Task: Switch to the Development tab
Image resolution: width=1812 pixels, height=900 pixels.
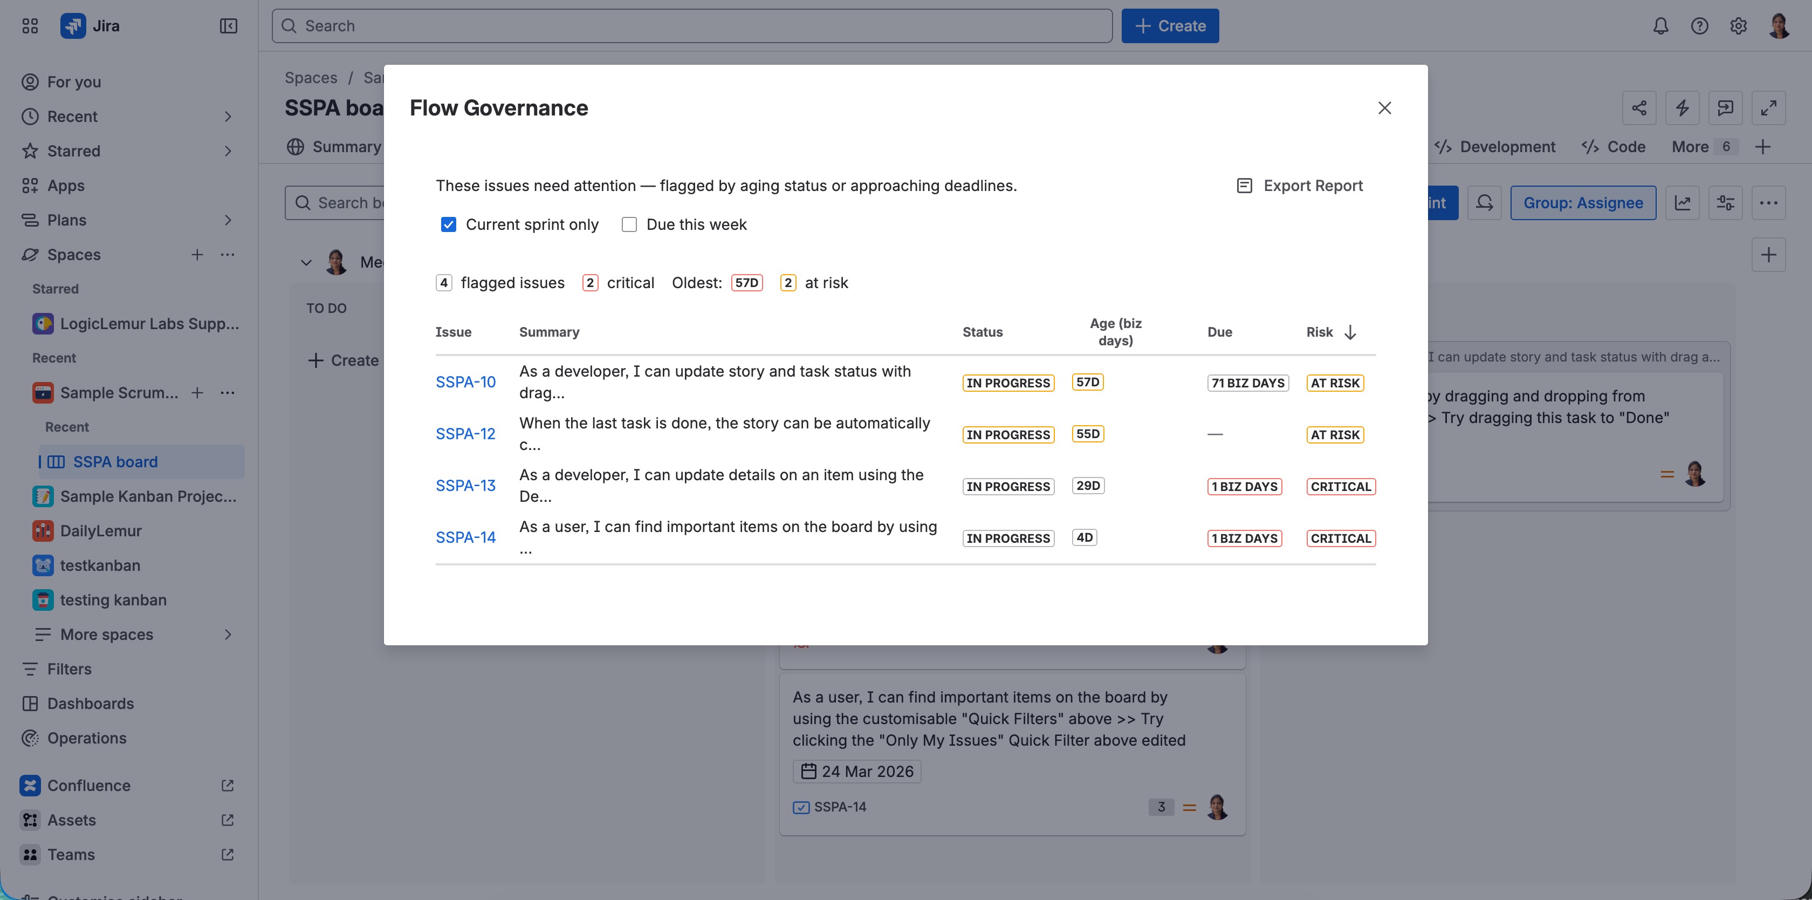Action: 1495,147
